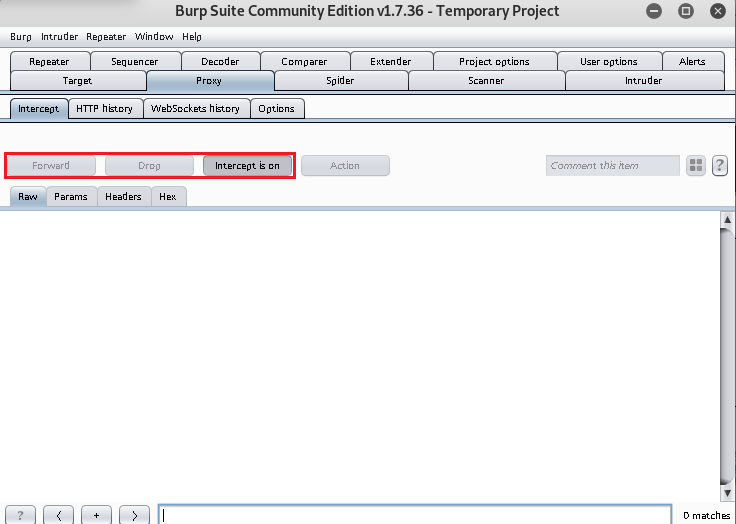The width and height of the screenshot is (736, 524).
Task: Switch to the Spider tab
Action: [x=340, y=81]
